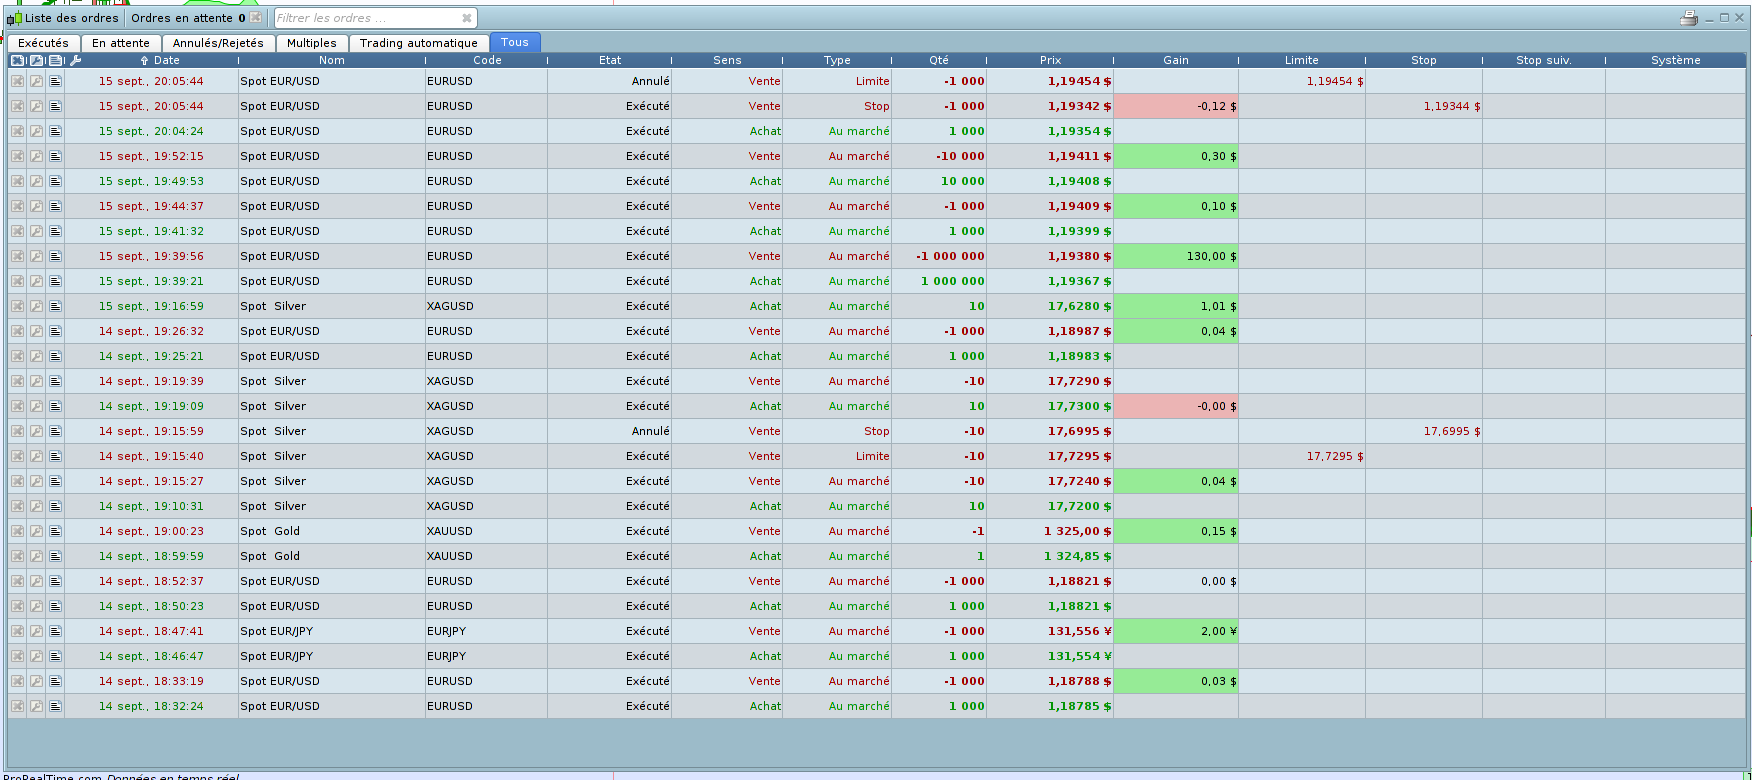Viewport: 1752px width, 780px height.
Task: Clear the order filter with the X icon
Action: point(466,18)
